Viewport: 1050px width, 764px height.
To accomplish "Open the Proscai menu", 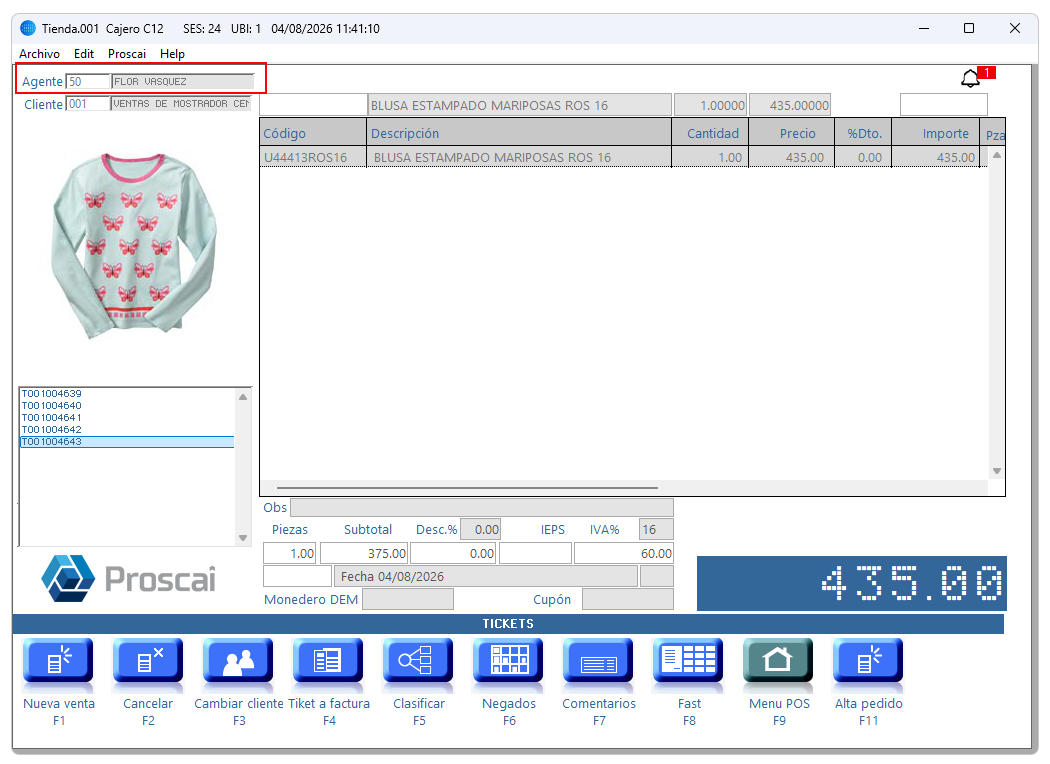I will coord(127,54).
